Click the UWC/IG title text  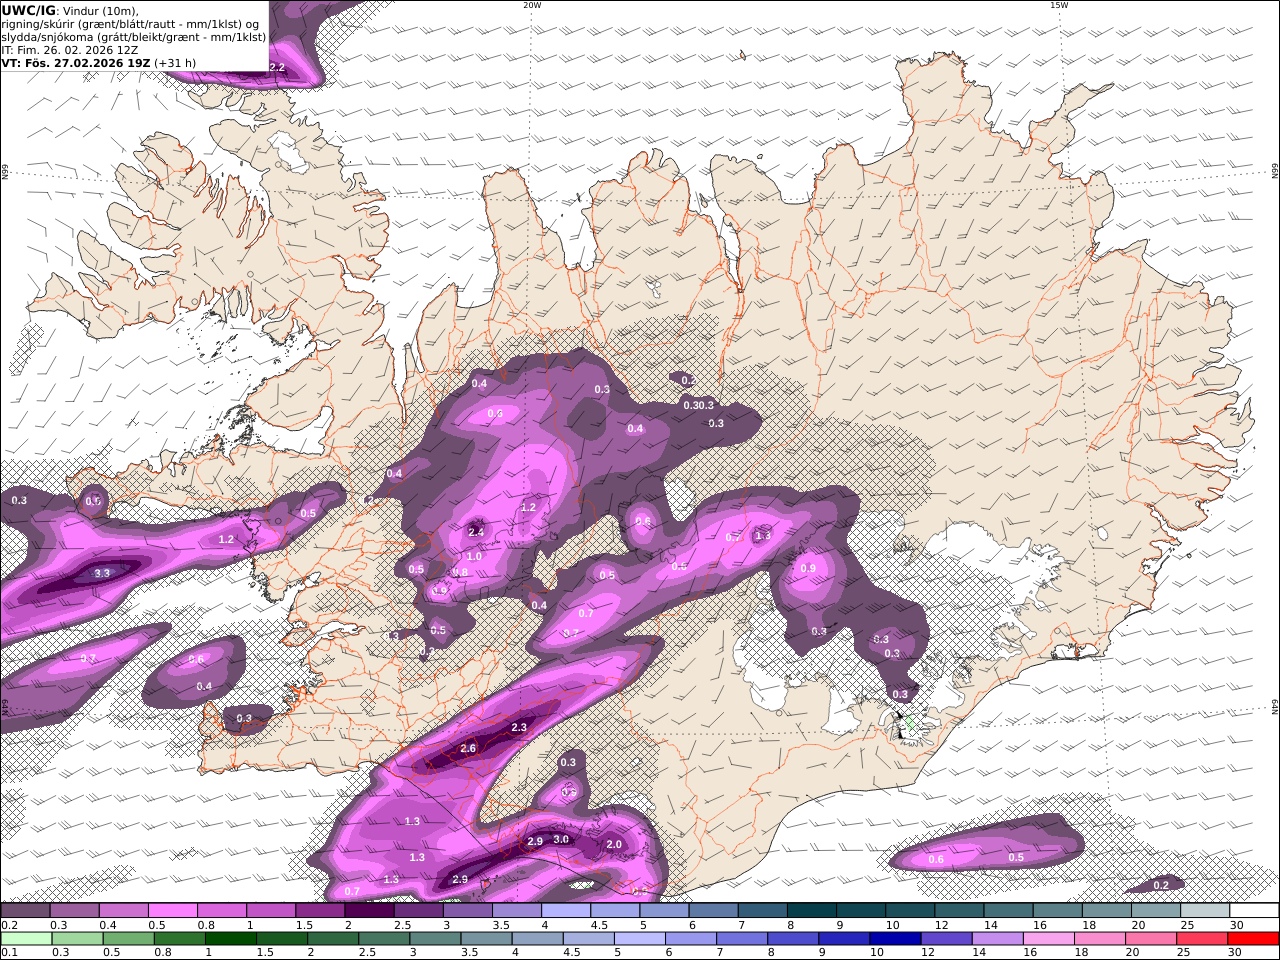tap(28, 10)
